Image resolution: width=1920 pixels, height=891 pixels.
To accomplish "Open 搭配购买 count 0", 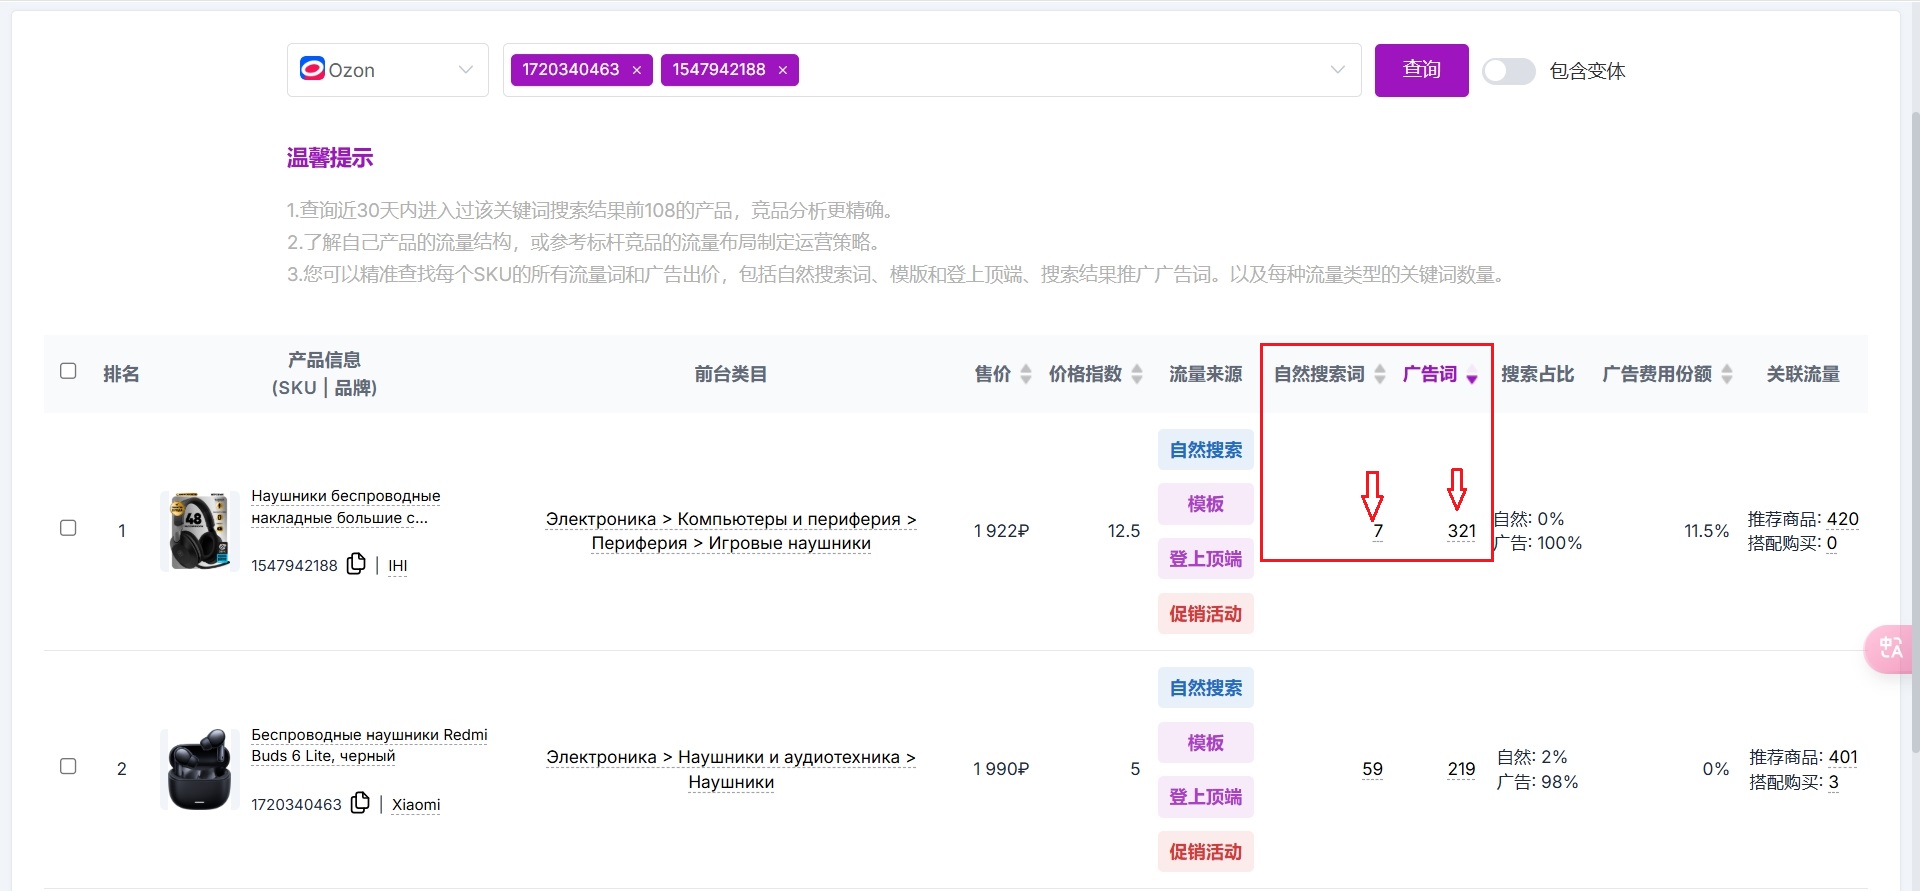I will tap(1832, 543).
